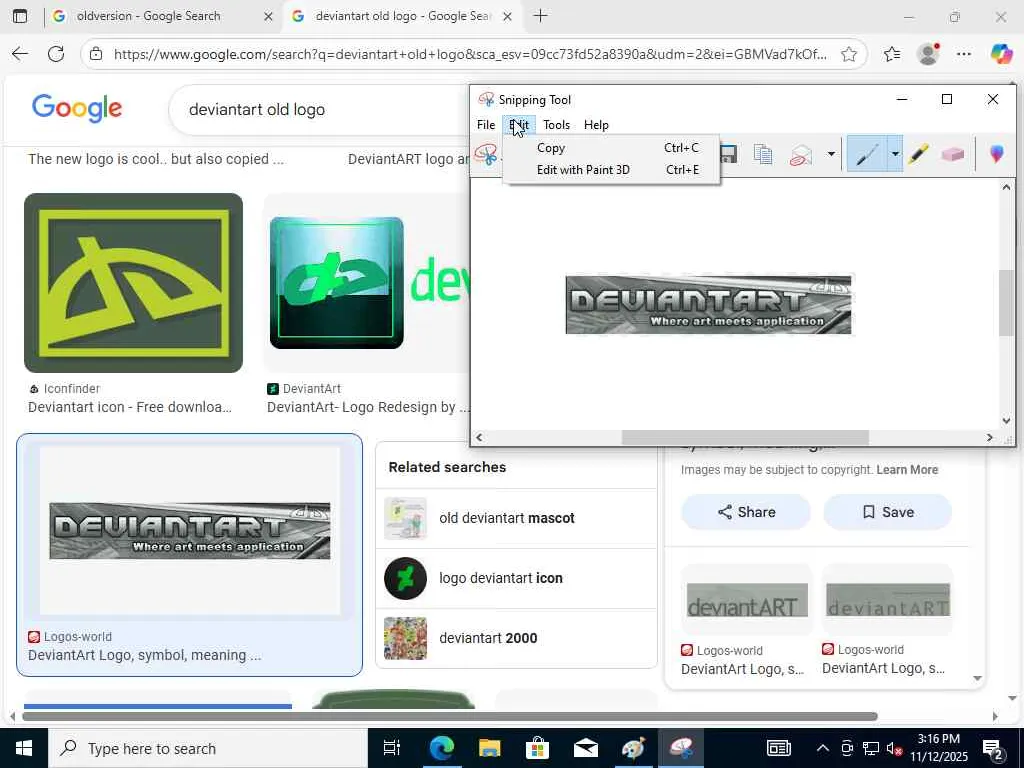
Task: Select the Pen tool in Snipping Tool
Action: 867,154
